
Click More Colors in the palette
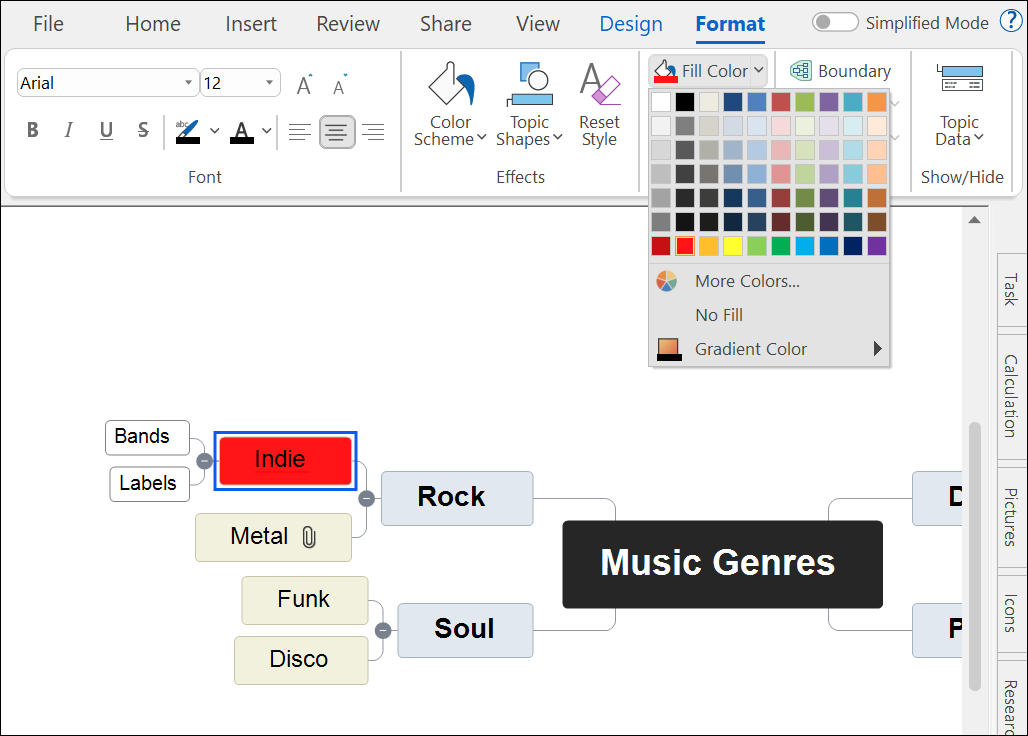[x=747, y=281]
